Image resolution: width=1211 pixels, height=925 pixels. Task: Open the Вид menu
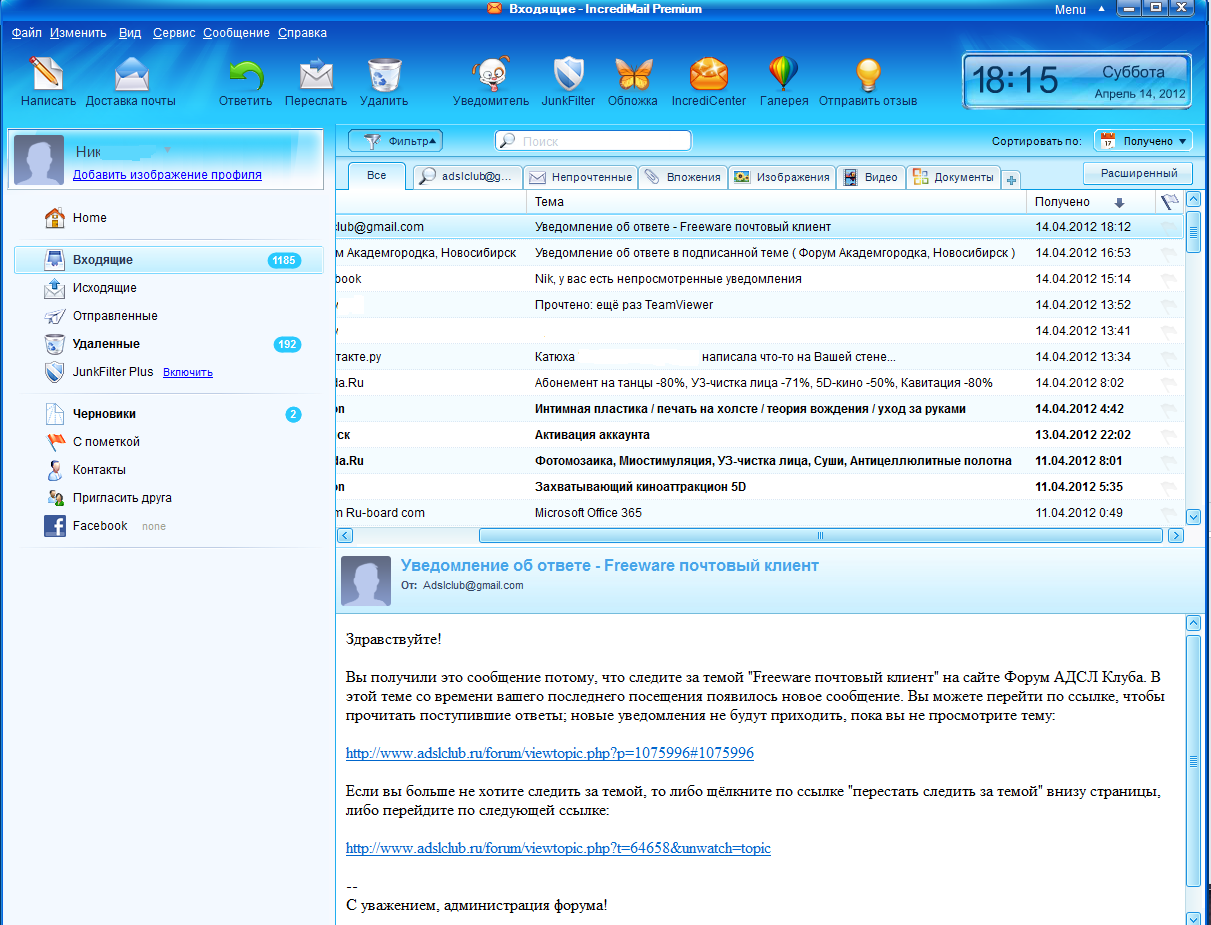pos(130,33)
